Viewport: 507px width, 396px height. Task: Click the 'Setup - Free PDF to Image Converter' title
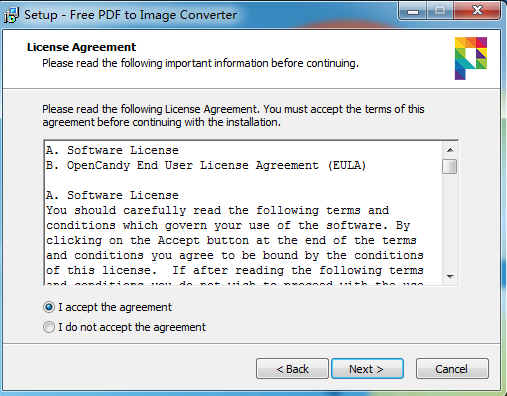[x=130, y=15]
